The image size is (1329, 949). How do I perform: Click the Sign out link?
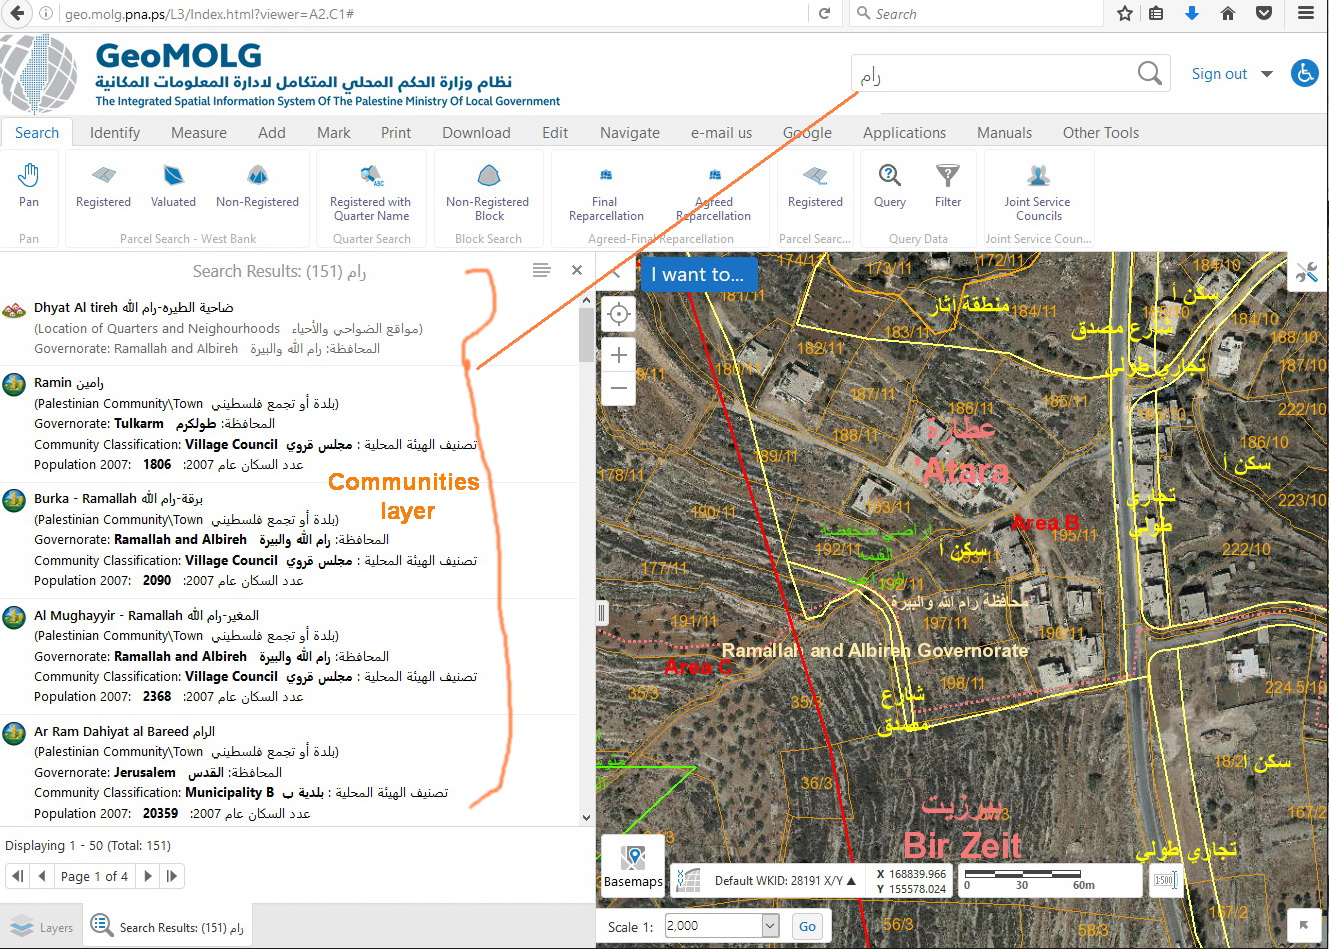(x=1219, y=74)
